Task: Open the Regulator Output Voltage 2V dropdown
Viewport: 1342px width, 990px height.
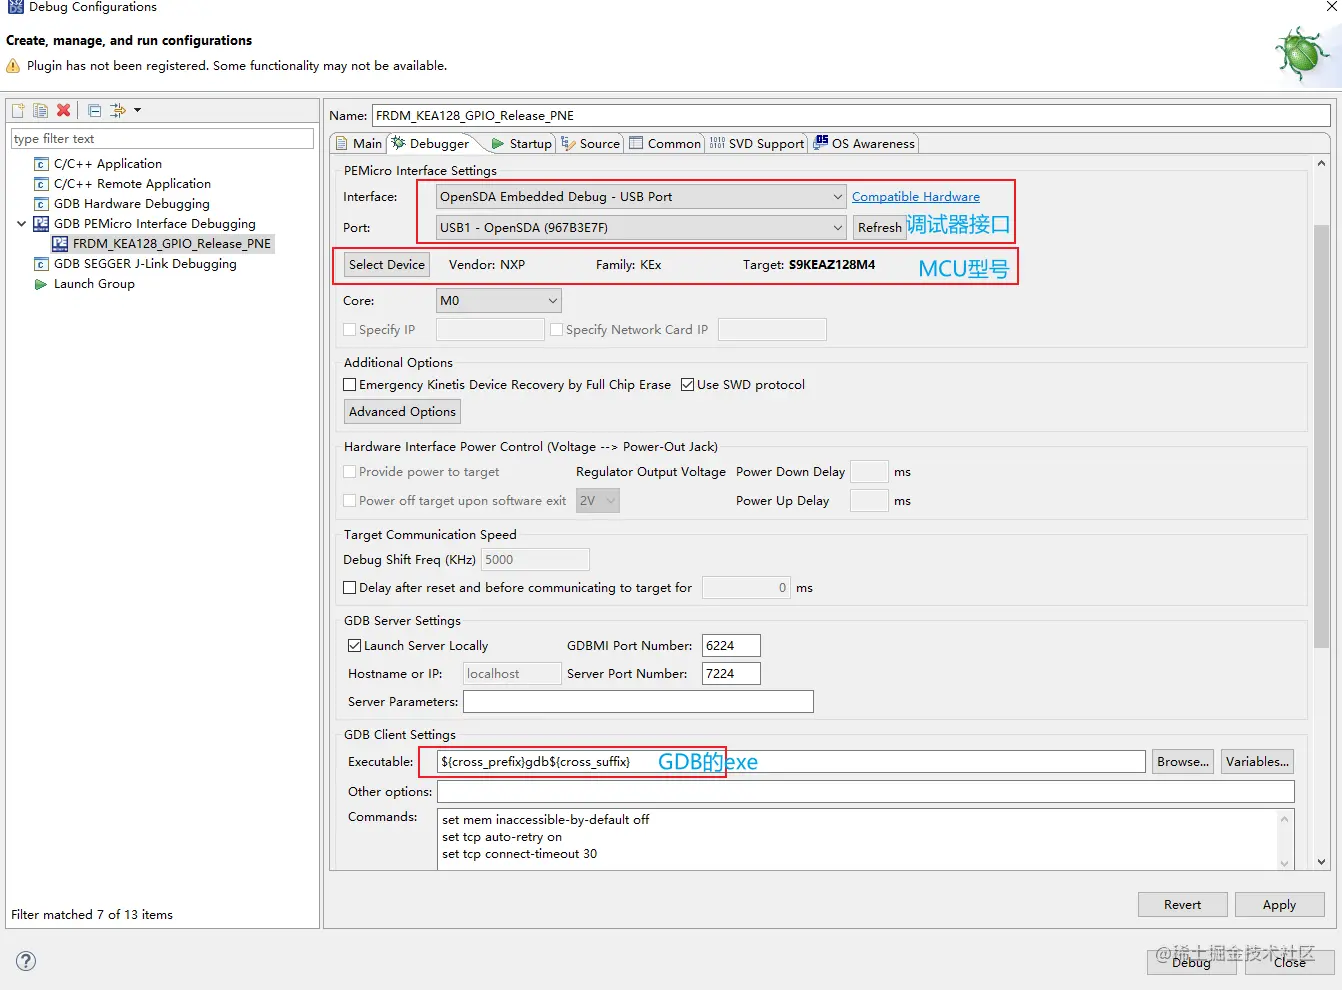Action: [598, 501]
